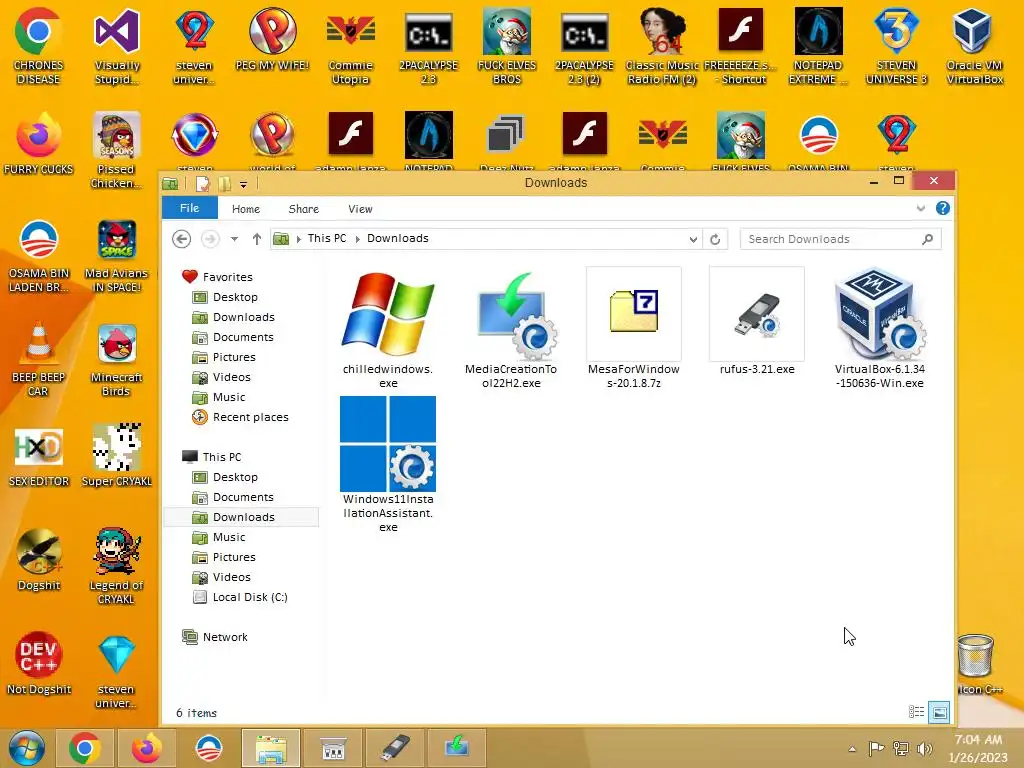Click the taskbar clock date
1024x768 pixels.
[x=978, y=758]
